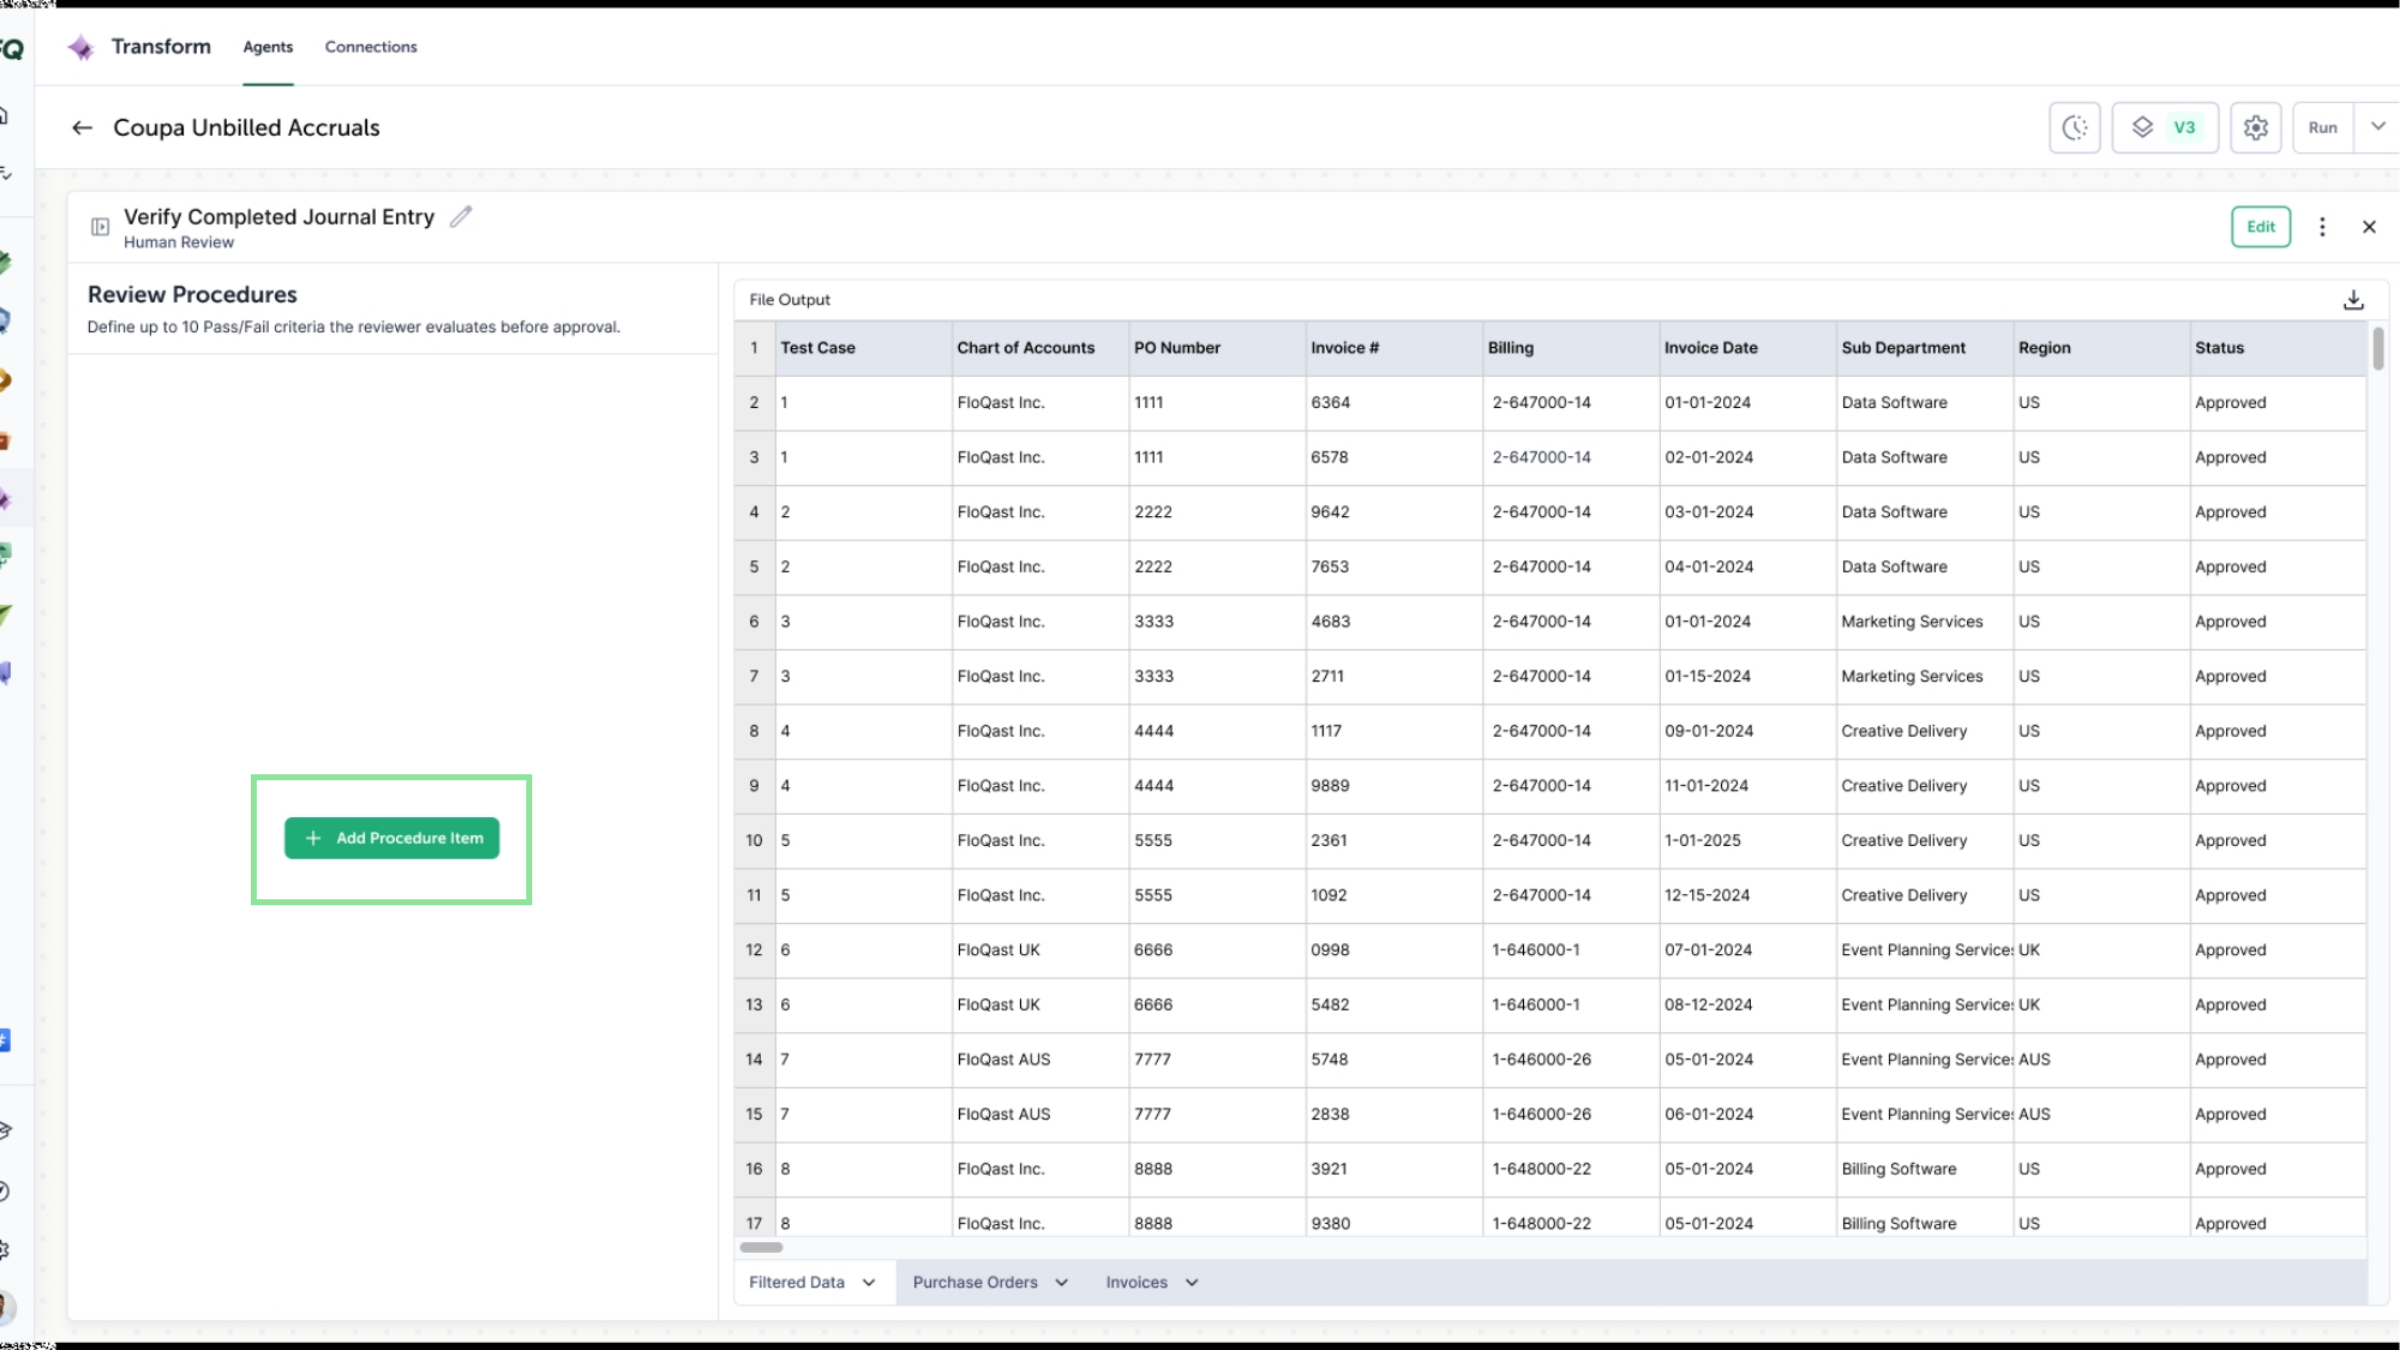Click PO number 7777 in row 15
Viewport: 2400px width, 1350px height.
point(1217,1114)
